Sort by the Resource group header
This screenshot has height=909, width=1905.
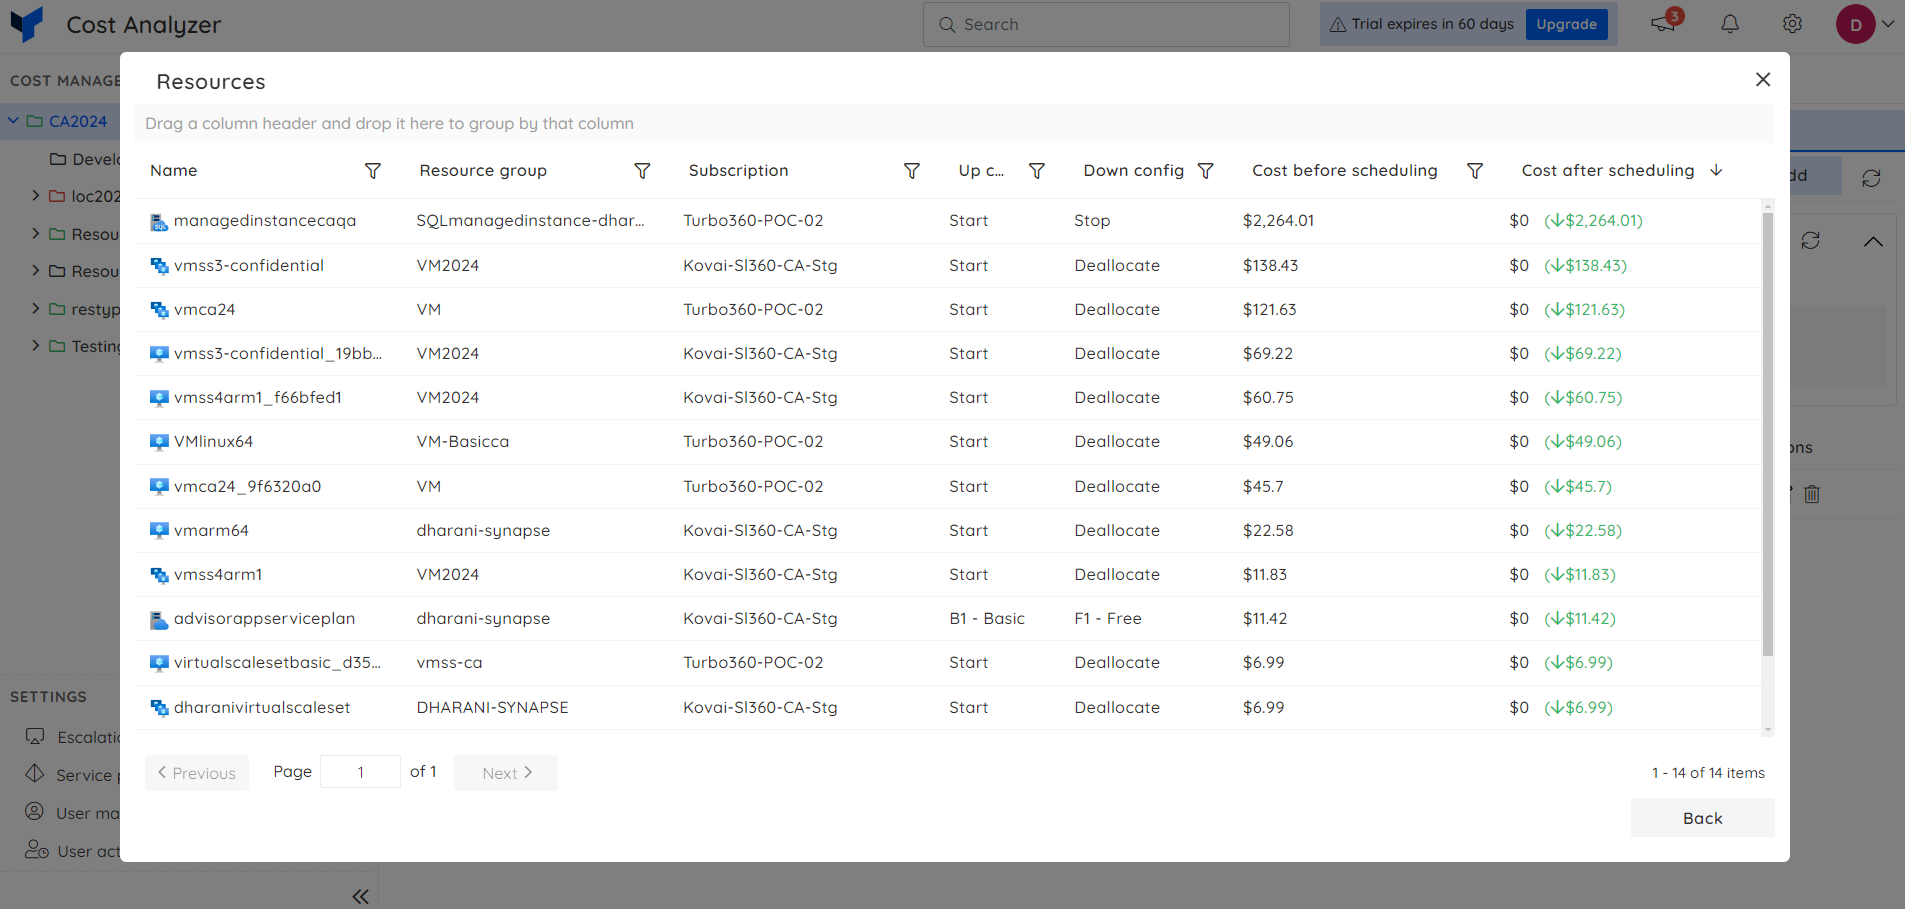[x=483, y=171]
